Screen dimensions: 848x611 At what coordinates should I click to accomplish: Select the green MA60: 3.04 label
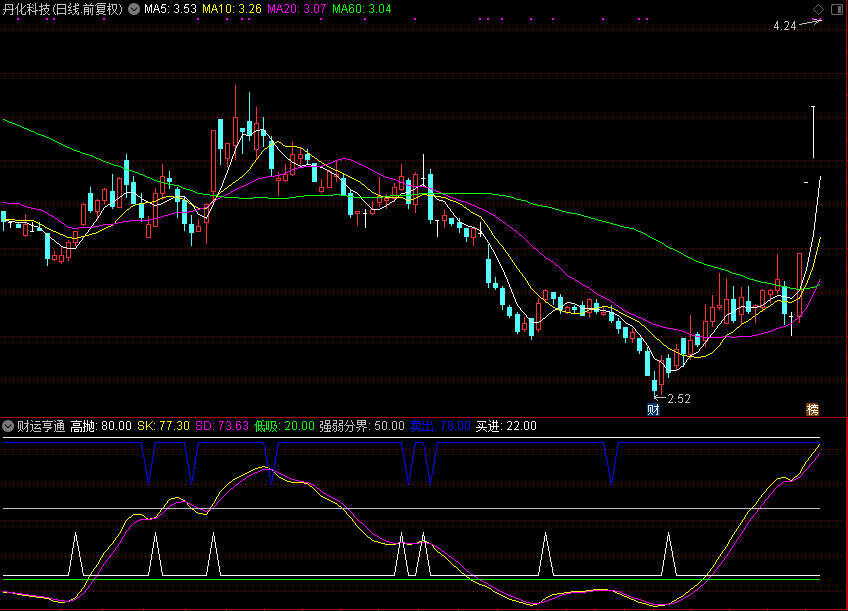pos(362,9)
